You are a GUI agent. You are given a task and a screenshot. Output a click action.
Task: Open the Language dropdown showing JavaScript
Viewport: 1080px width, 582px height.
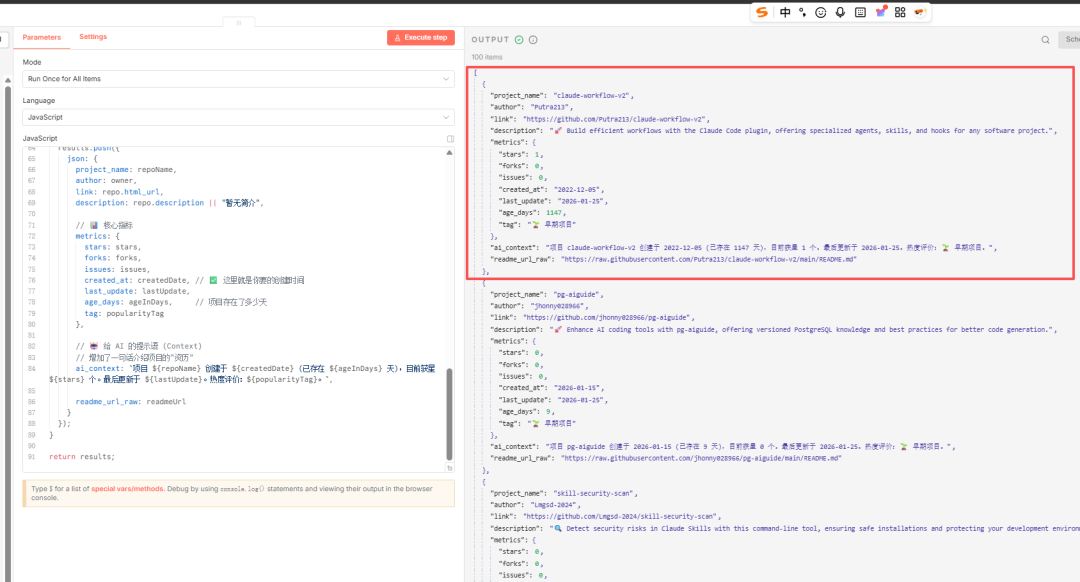coord(238,117)
